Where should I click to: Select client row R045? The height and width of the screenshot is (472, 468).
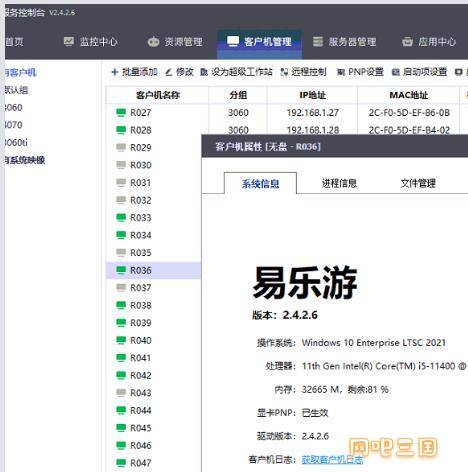coord(154,428)
